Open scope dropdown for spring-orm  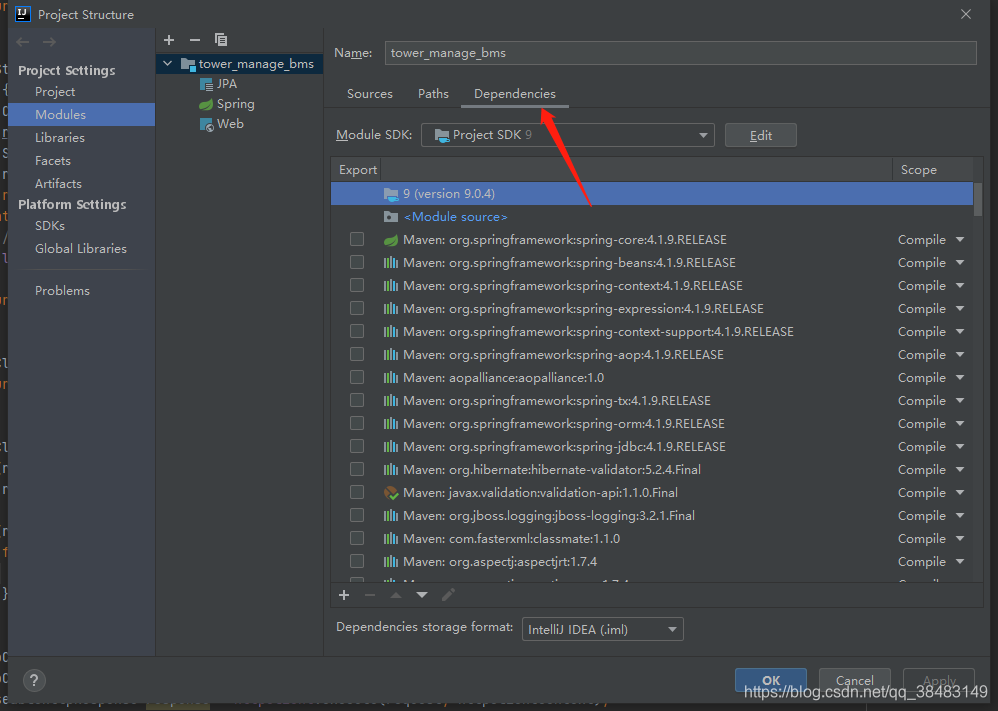[960, 424]
